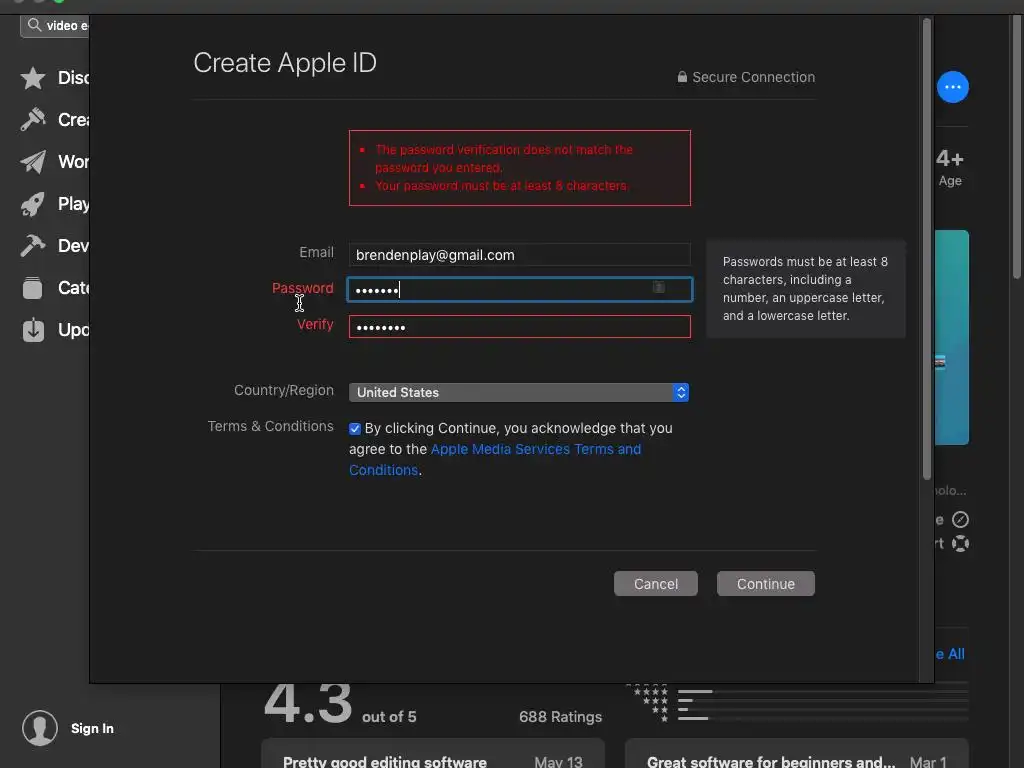Click the dialog vertical scrollbar
Image resolution: width=1024 pixels, height=768 pixels.
coord(926,251)
